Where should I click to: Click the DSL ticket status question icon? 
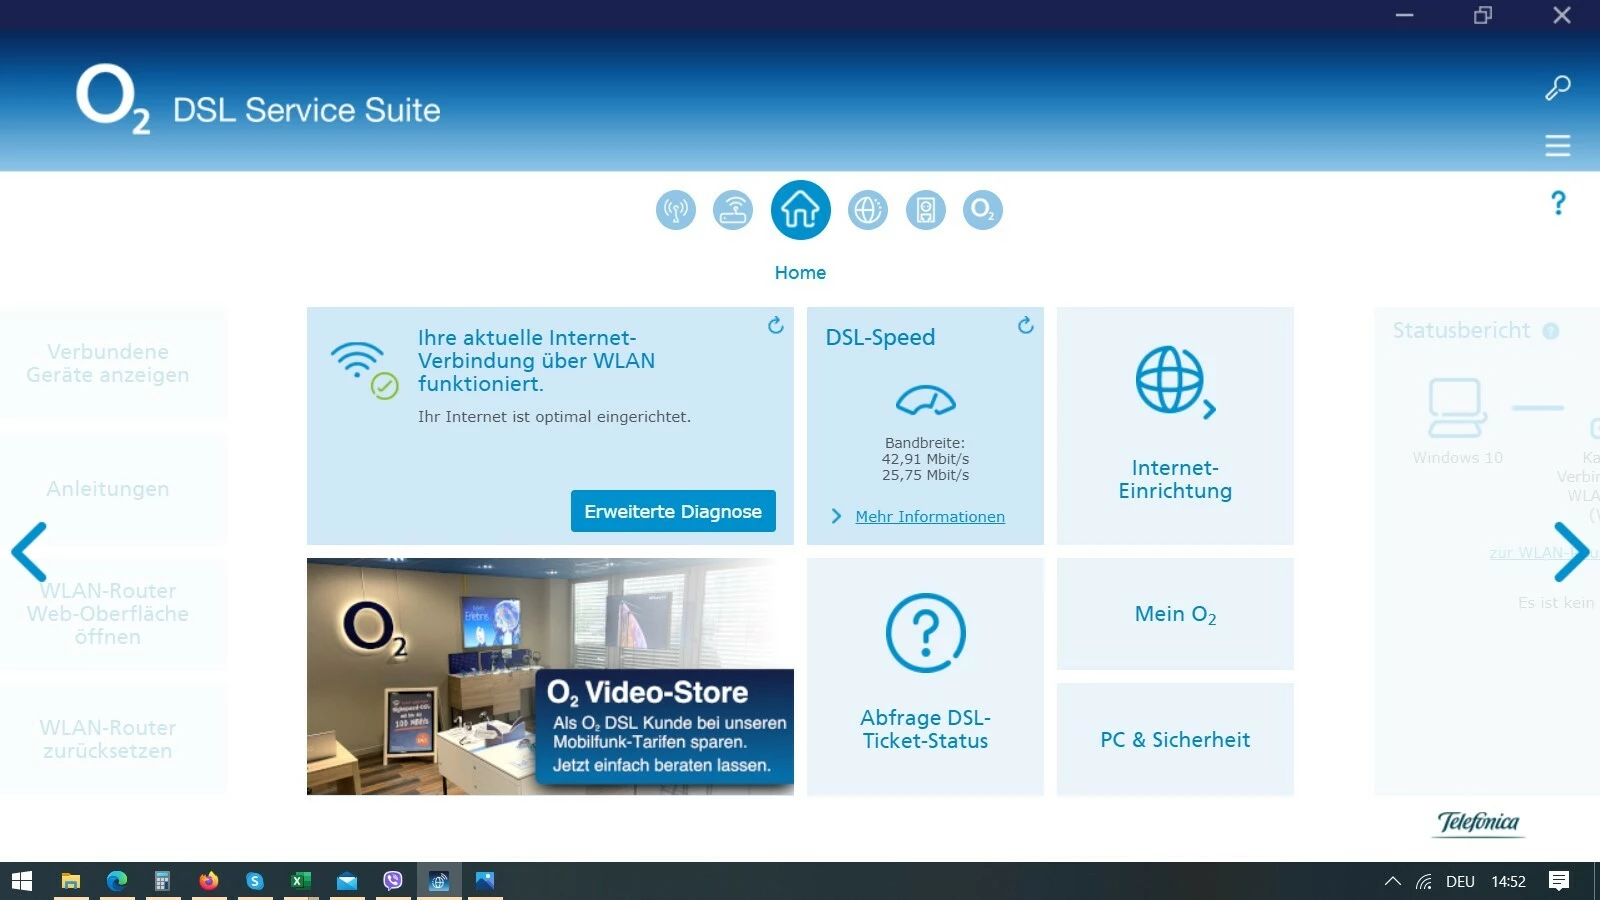(926, 633)
